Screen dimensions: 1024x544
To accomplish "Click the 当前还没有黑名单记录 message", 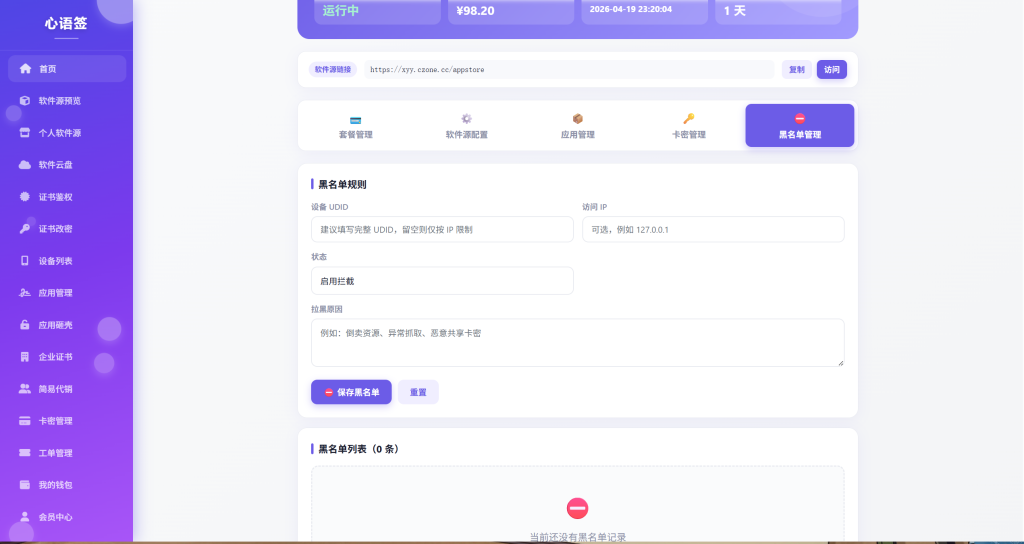I will [x=577, y=537].
